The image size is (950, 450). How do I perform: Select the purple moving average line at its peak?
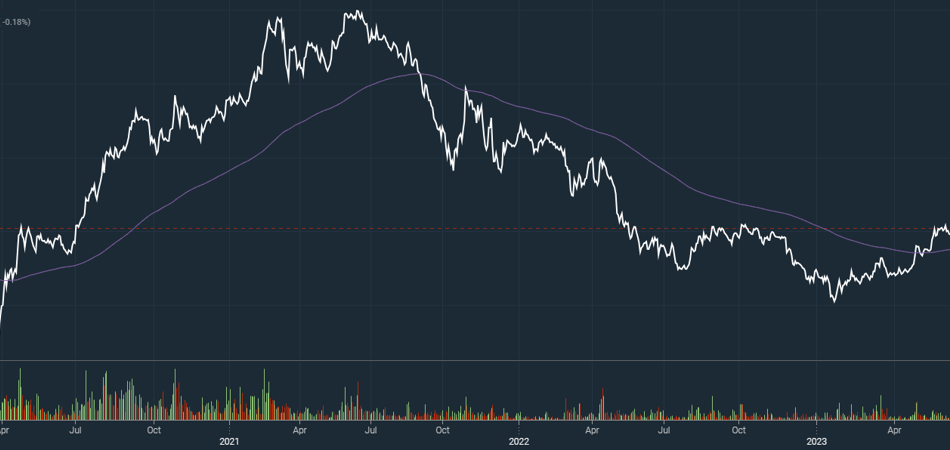412,75
